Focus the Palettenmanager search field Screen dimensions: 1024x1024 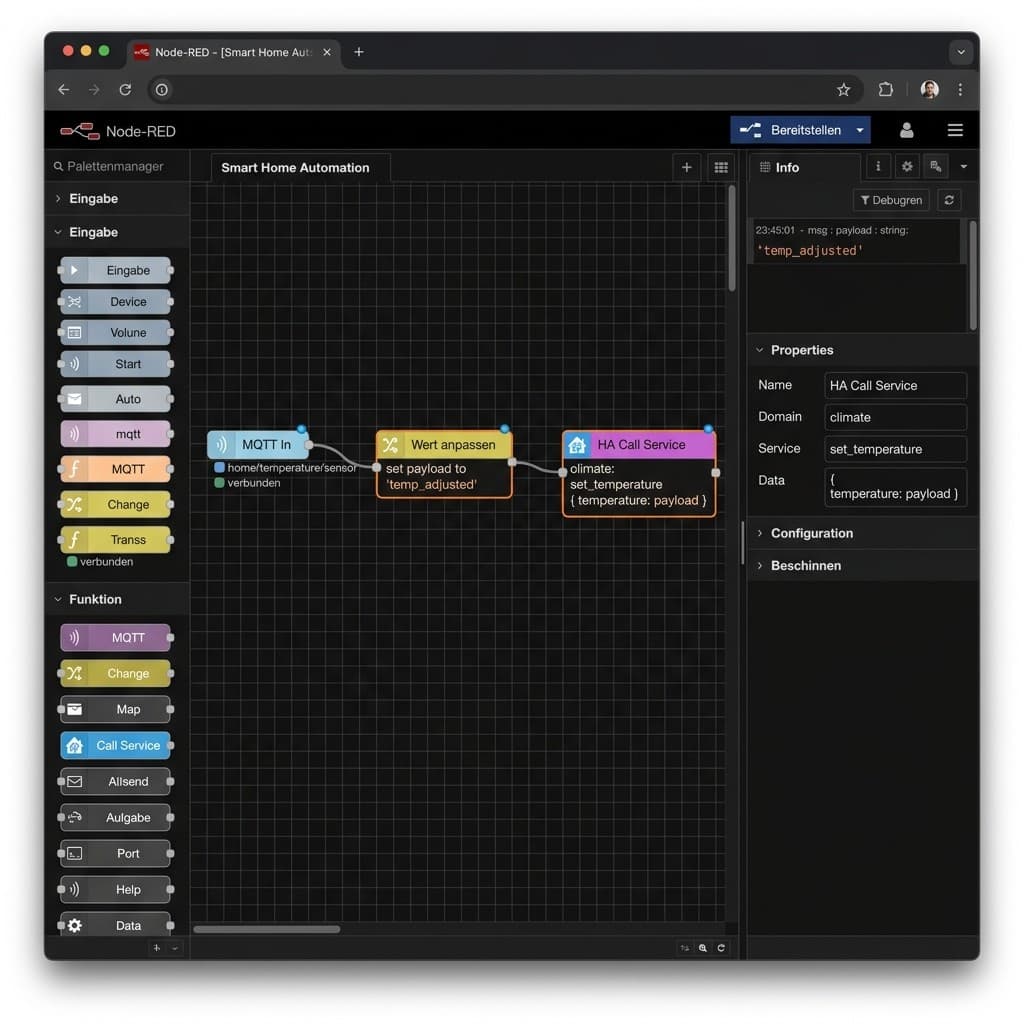pos(116,167)
